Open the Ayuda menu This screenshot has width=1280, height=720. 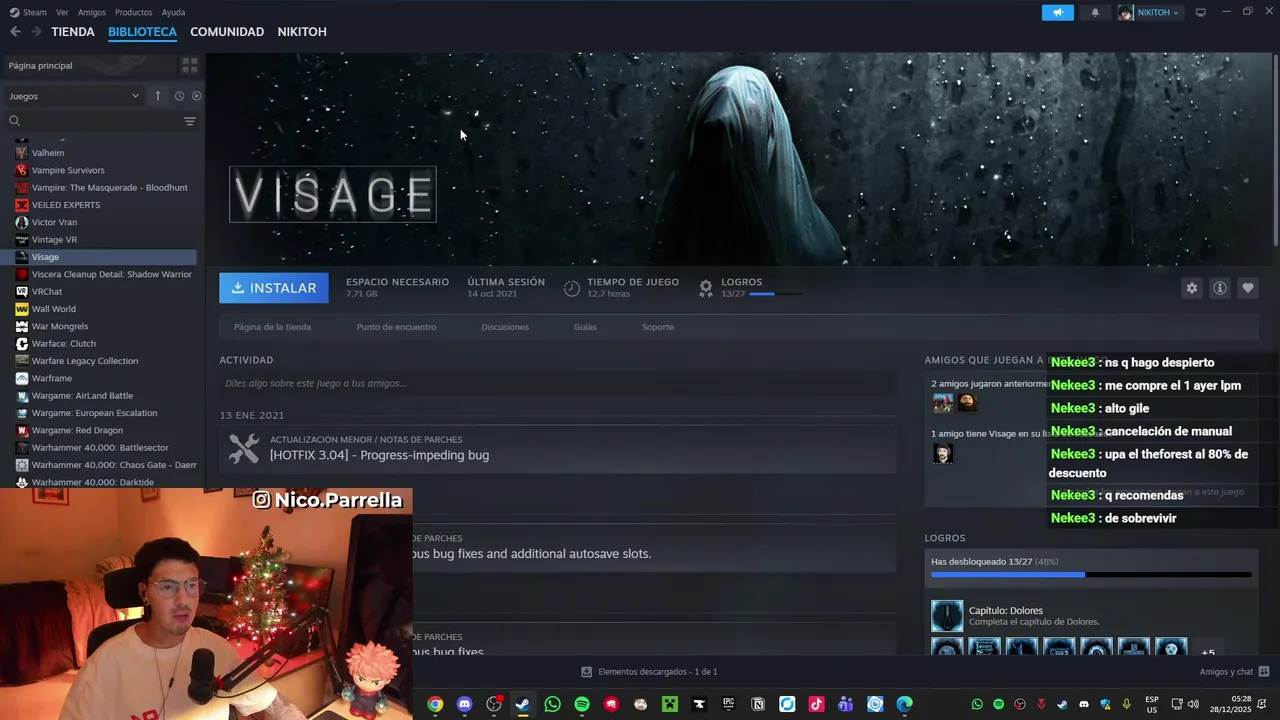coord(173,13)
